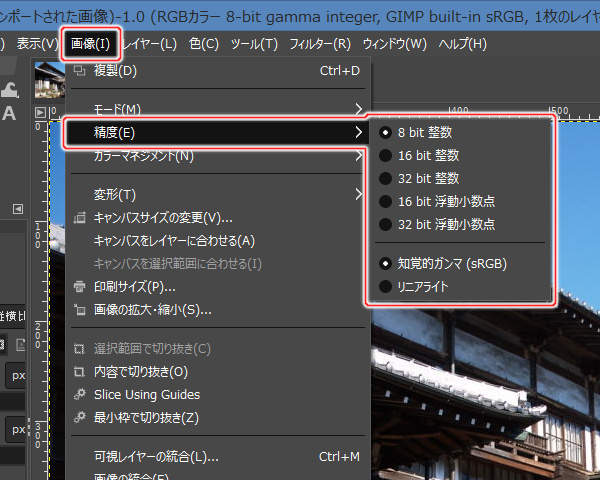Open the upper px unit dropdown

tap(16, 376)
